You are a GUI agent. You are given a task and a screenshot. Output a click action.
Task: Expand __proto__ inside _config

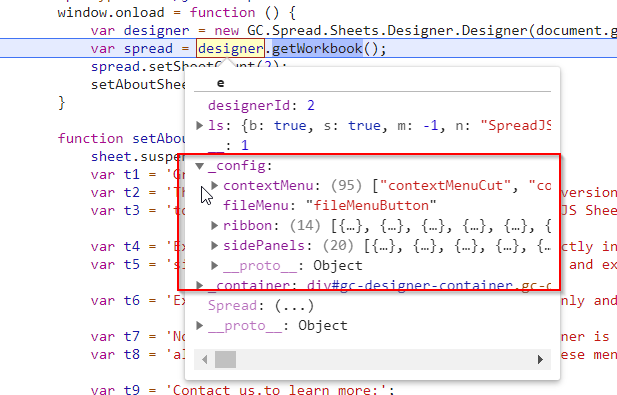point(214,266)
